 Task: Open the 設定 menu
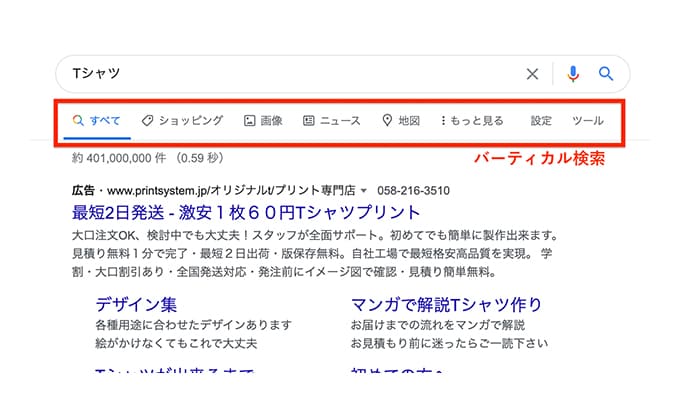541,121
